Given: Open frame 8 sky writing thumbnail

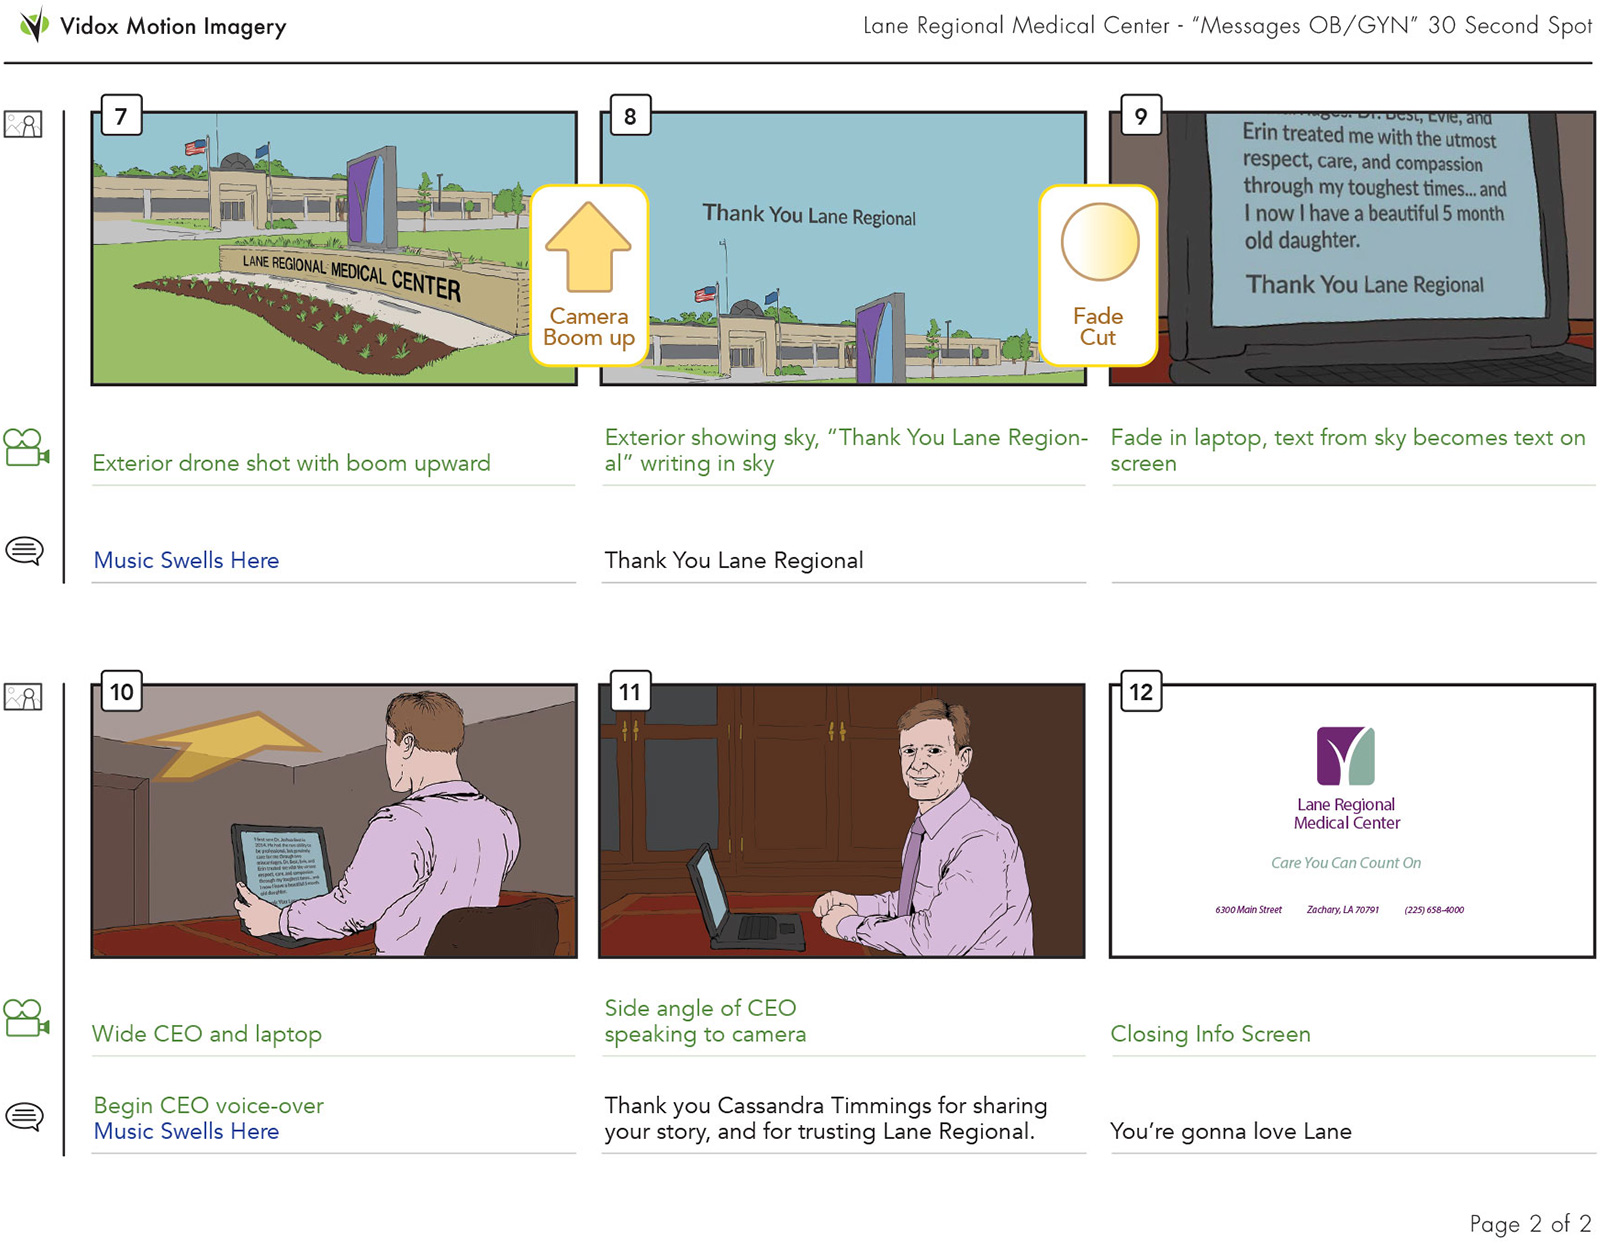Looking at the screenshot, I should [842, 248].
